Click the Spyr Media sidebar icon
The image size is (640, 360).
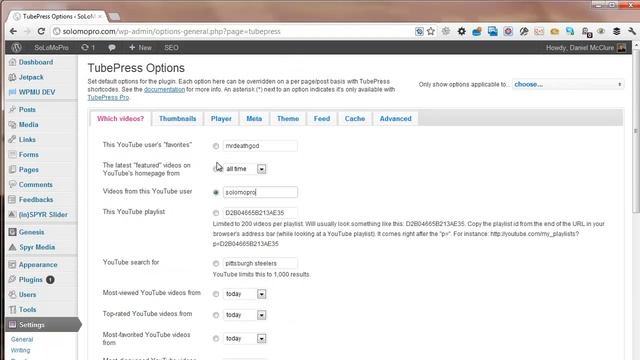coord(12,247)
